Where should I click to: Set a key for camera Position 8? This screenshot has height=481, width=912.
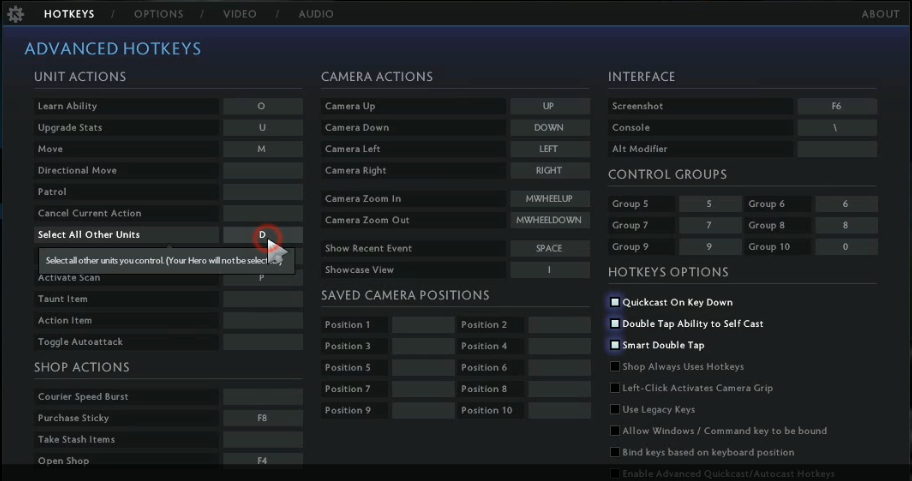point(559,389)
